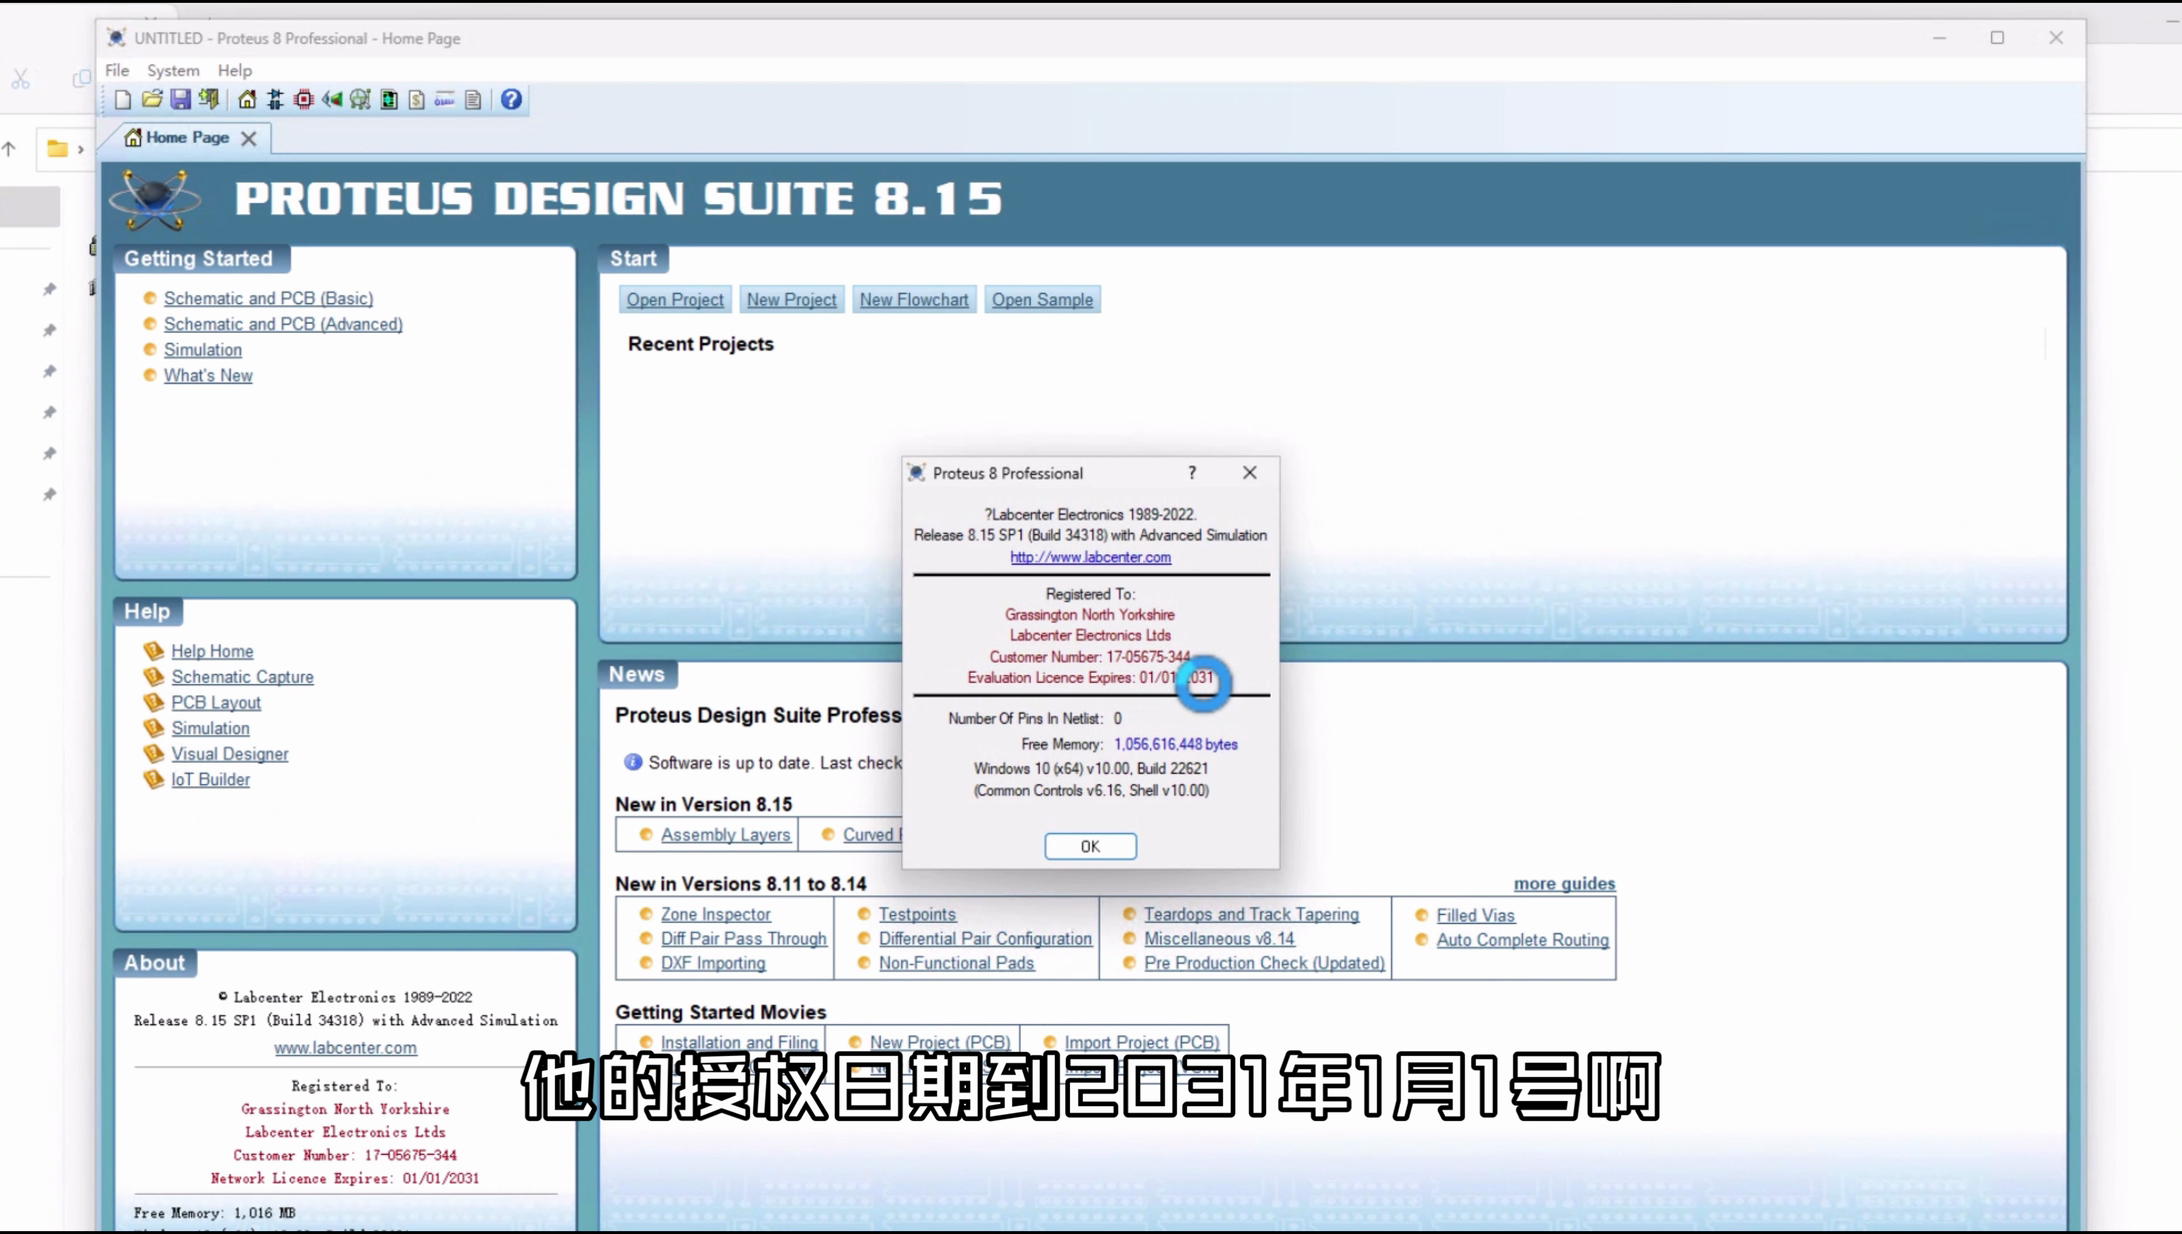Open Project Notes document icon
The width and height of the screenshot is (2182, 1234).
(473, 100)
